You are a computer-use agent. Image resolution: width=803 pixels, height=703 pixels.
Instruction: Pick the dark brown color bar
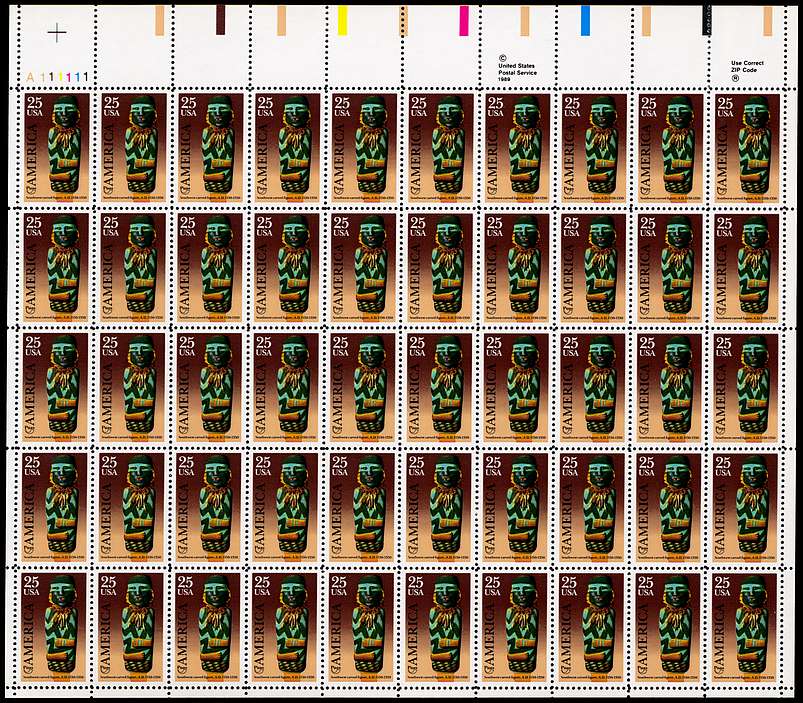[220, 20]
